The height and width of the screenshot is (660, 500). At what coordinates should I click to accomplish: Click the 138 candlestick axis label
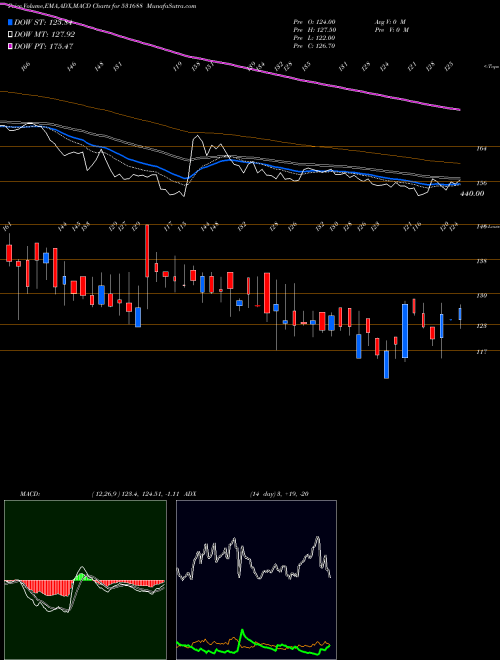[x=482, y=261]
